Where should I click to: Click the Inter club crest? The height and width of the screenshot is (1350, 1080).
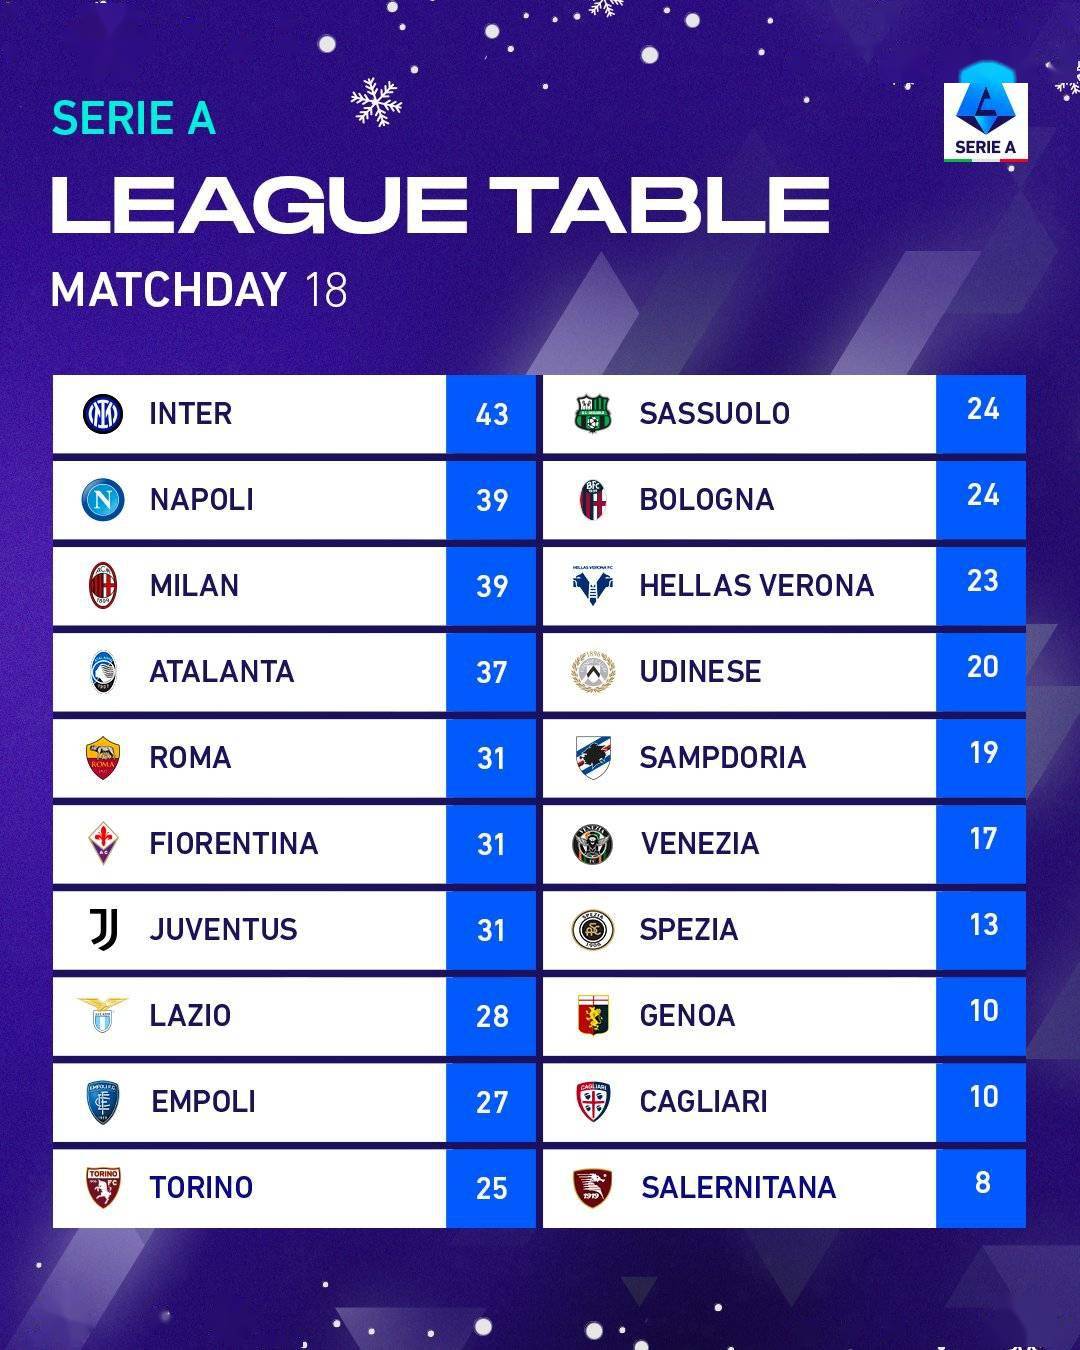click(102, 413)
